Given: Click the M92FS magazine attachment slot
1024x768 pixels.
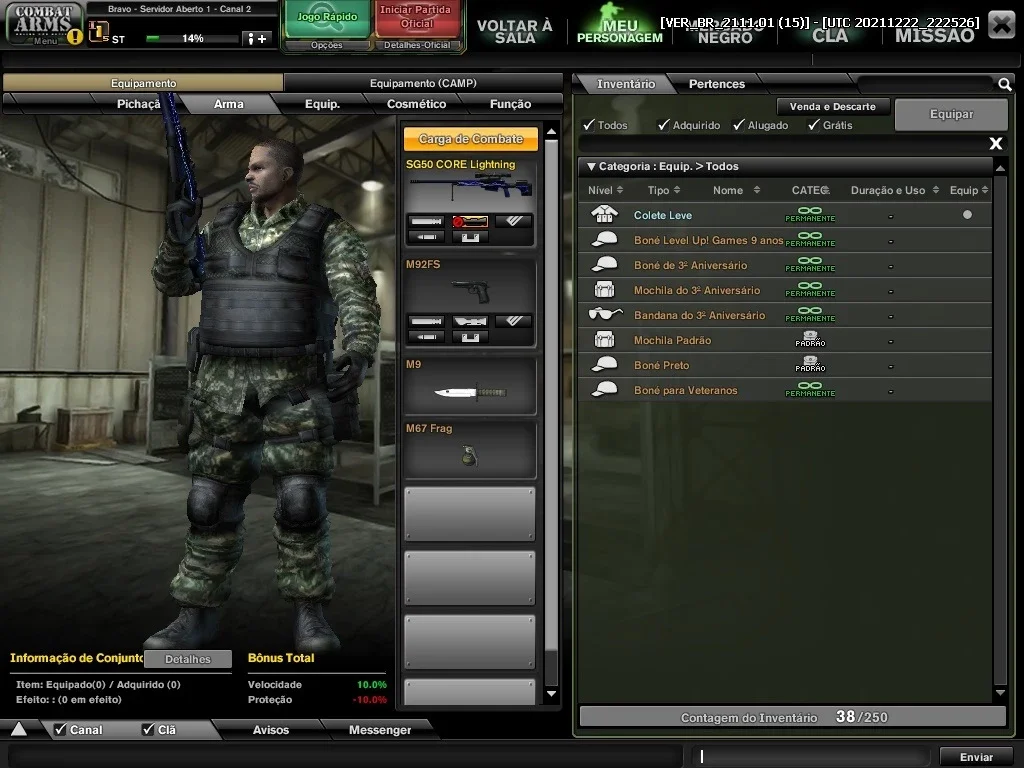Looking at the screenshot, I should pyautogui.click(x=470, y=337).
